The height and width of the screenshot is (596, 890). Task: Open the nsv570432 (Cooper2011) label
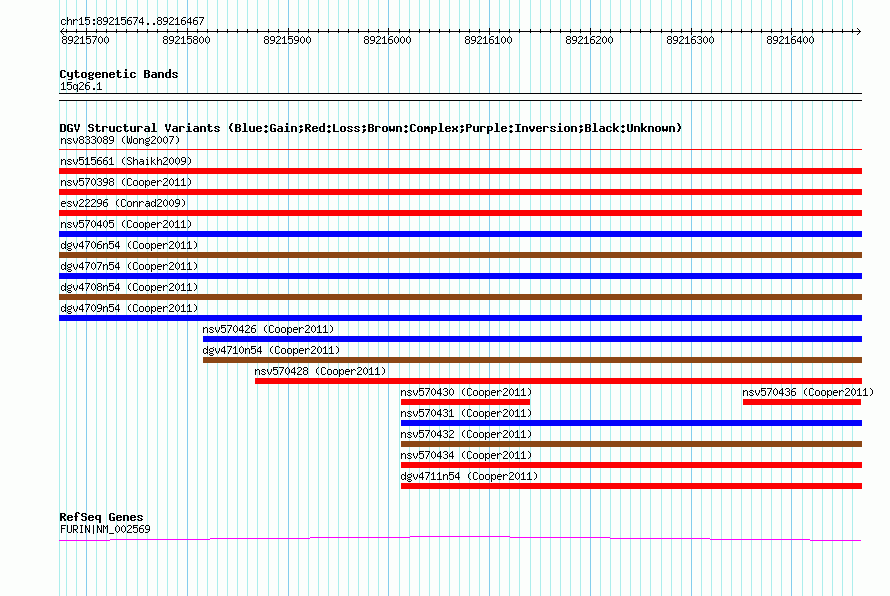coord(466,434)
